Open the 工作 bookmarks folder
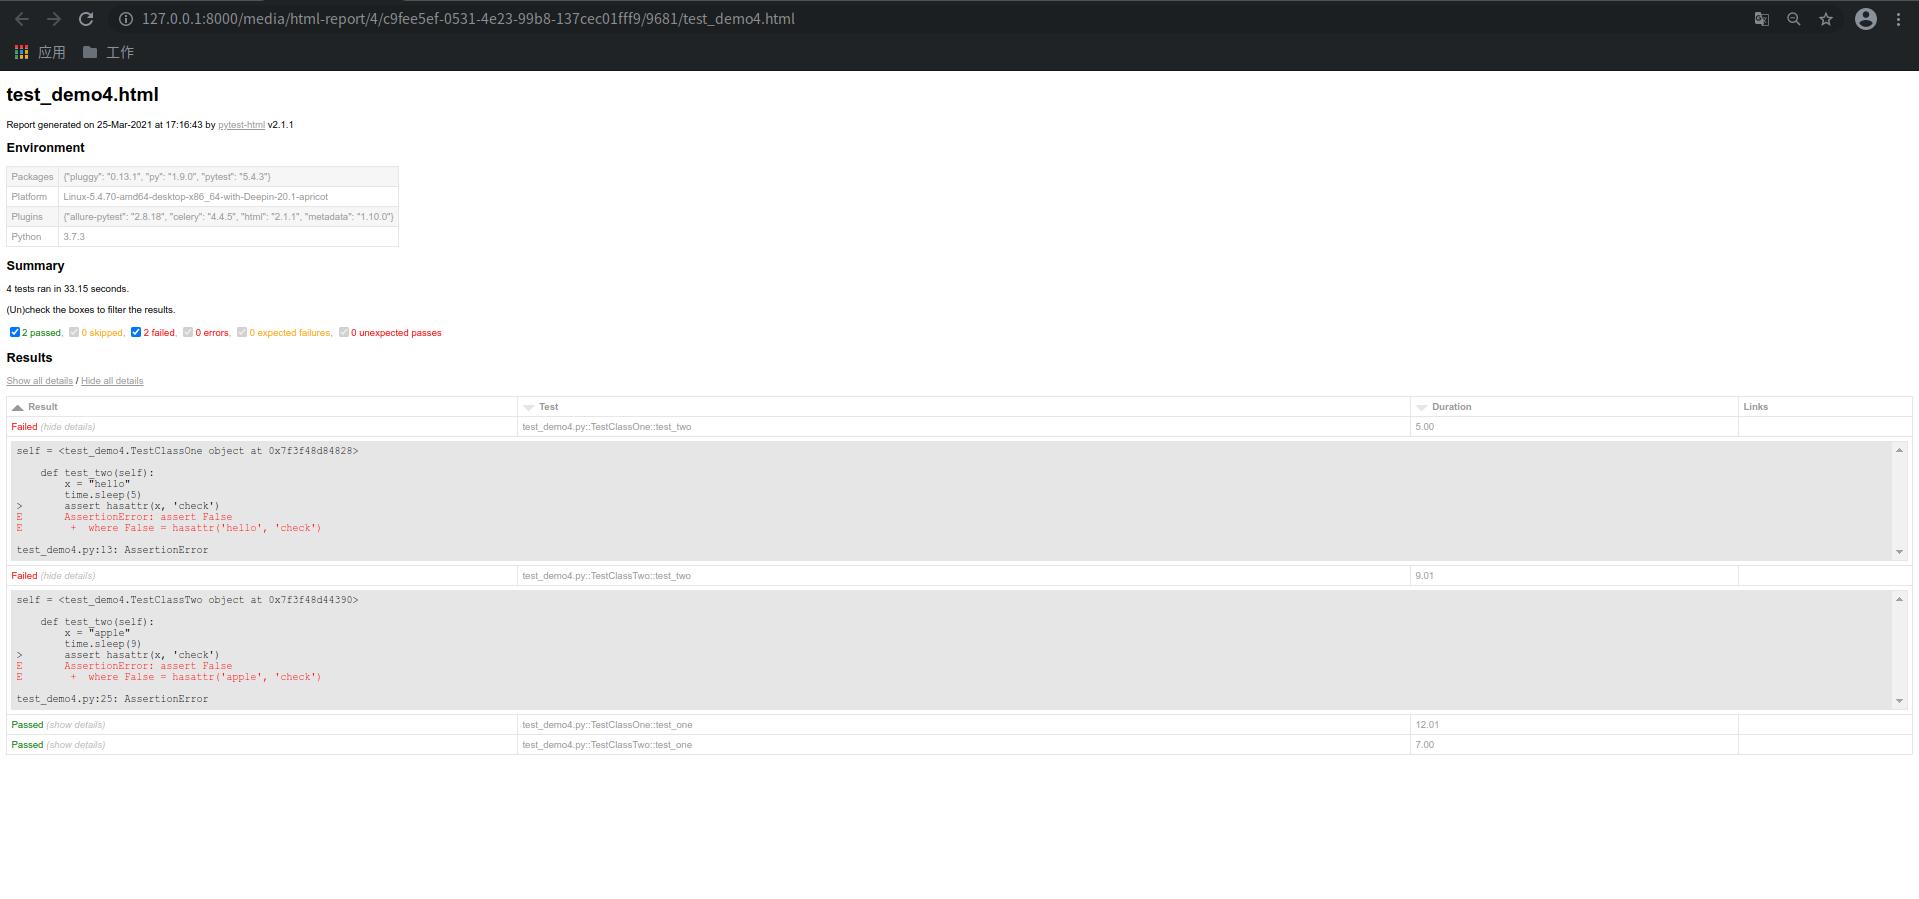 [x=108, y=52]
